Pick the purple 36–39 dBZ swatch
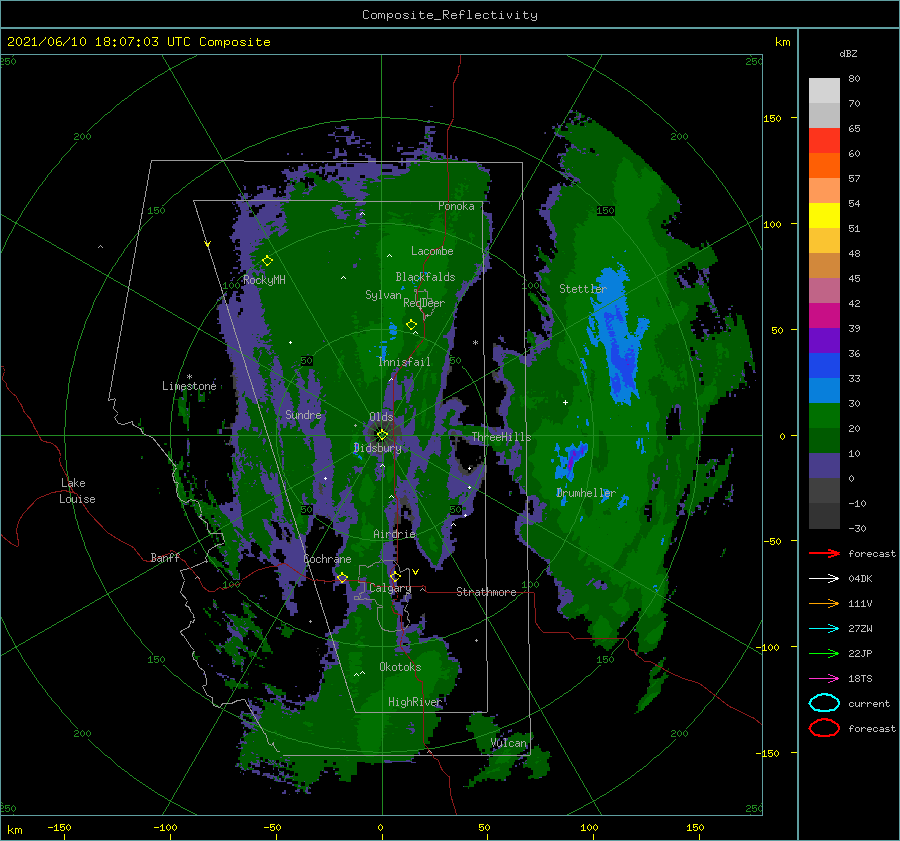 (x=824, y=340)
